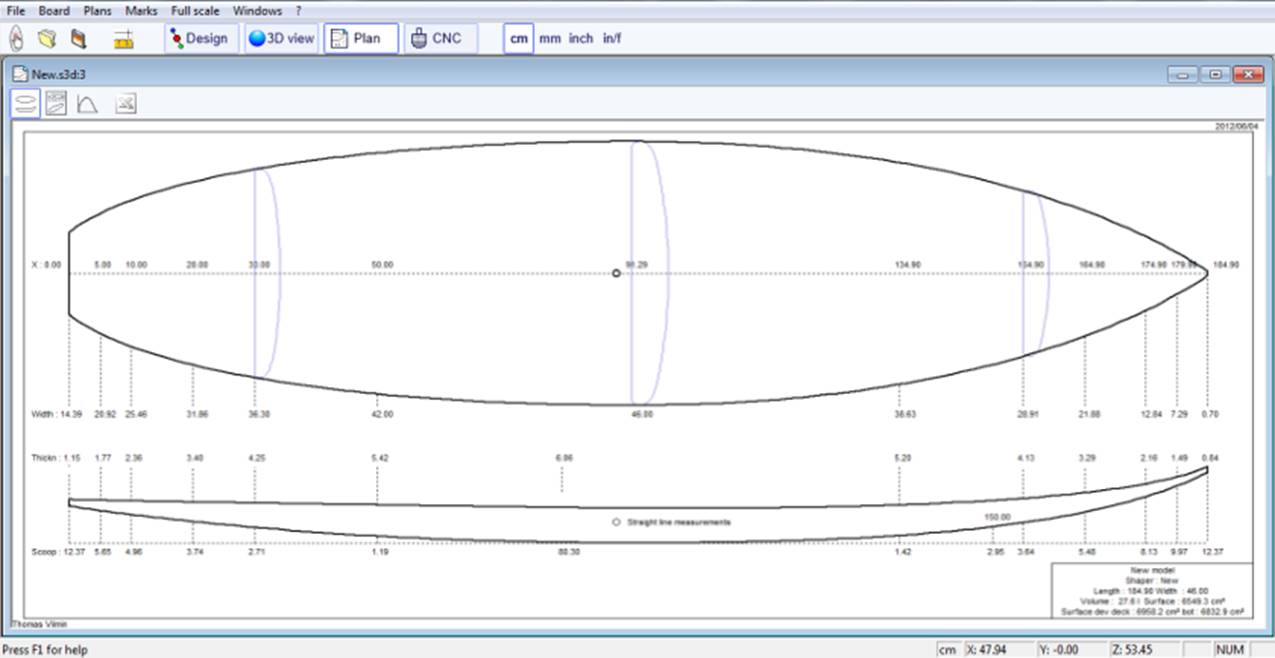Screen dimensions: 1275x658
Task: Click the center point circle on outline
Action: click(x=616, y=273)
